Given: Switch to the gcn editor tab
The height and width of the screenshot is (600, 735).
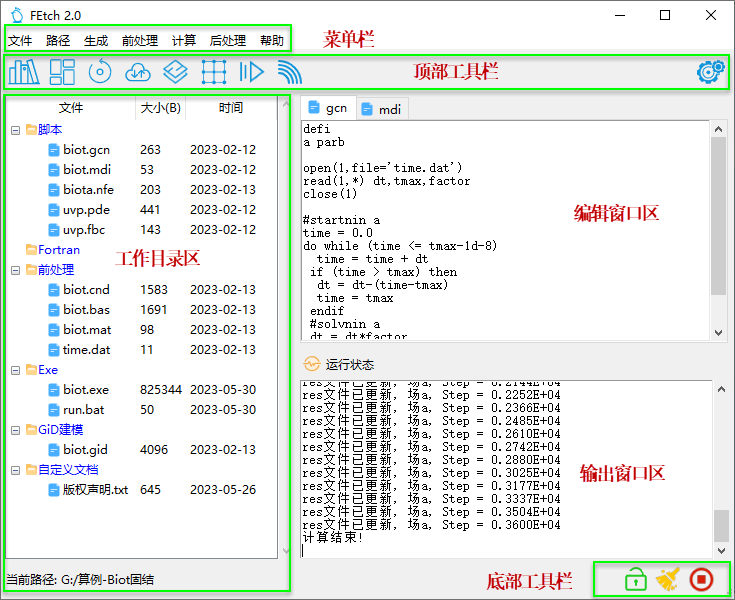Looking at the screenshot, I should pyautogui.click(x=328, y=108).
